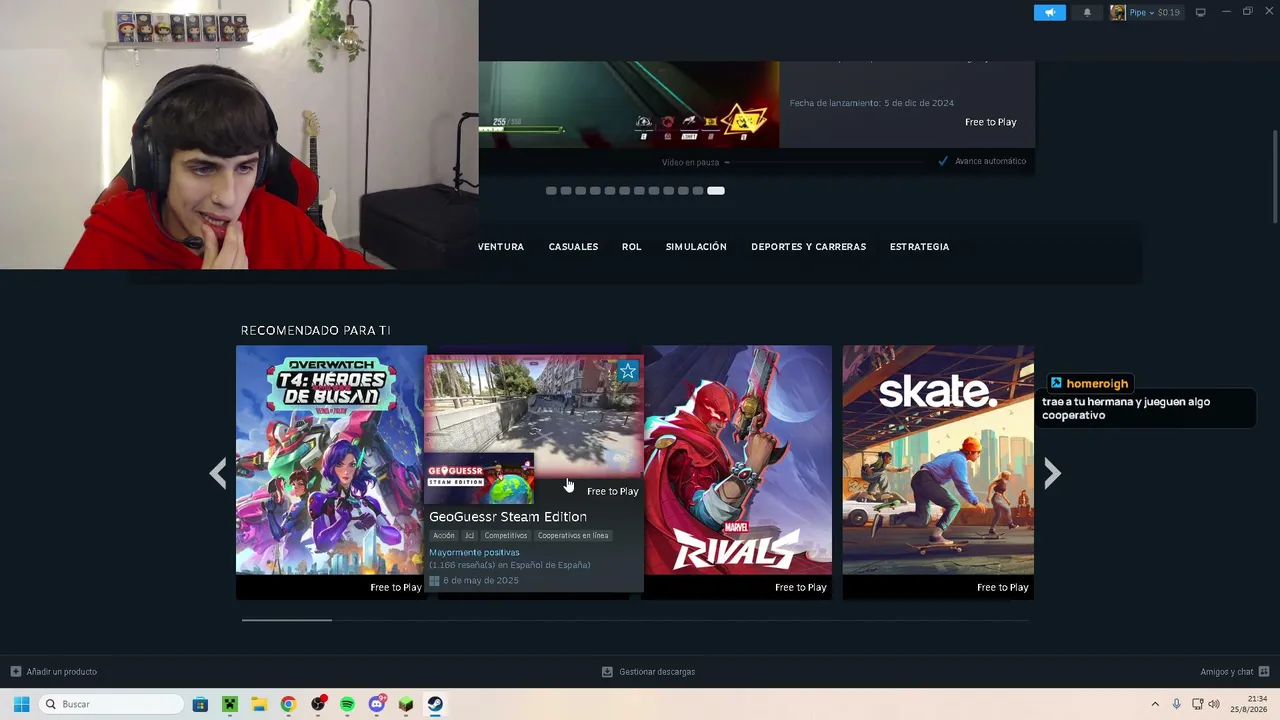Click Free to Play under skate.
Viewport: 1280px width, 720px height.
click(x=1002, y=588)
